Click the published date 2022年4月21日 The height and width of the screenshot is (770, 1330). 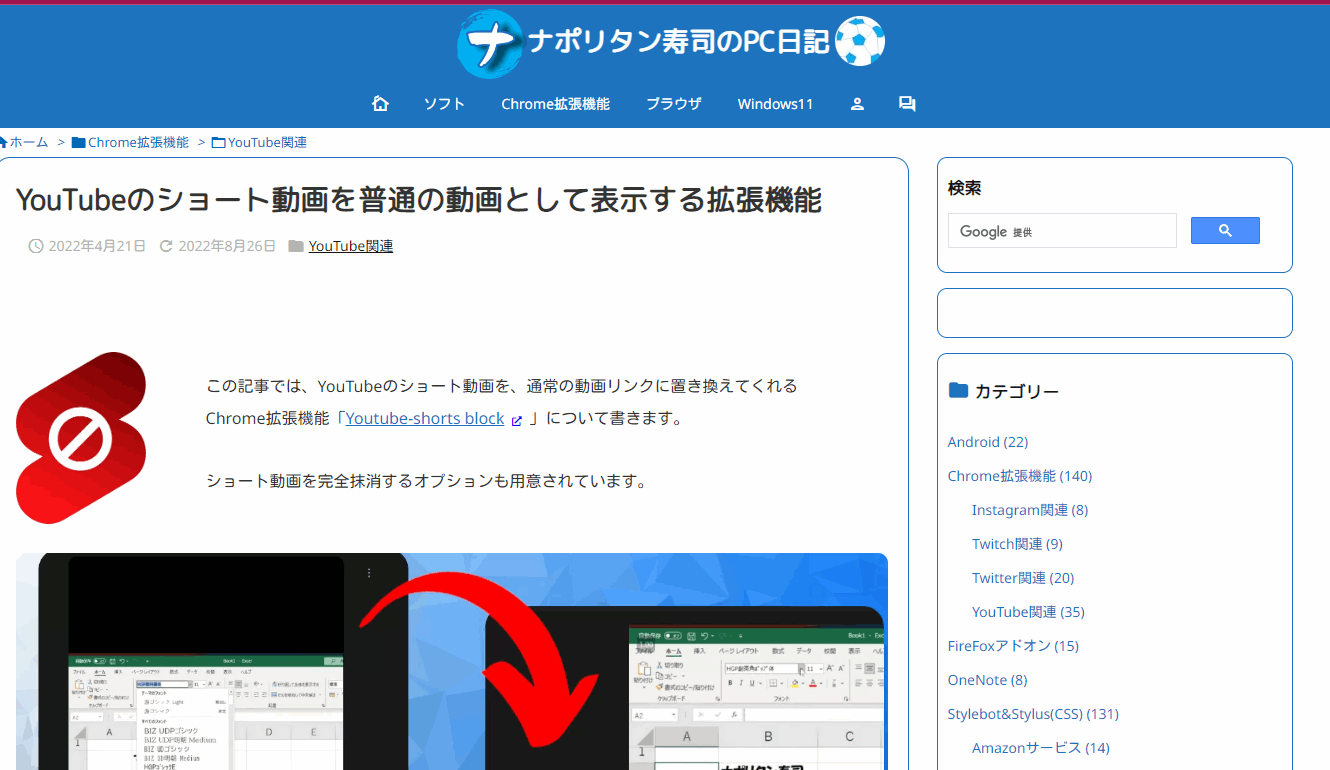pyautogui.click(x=97, y=246)
